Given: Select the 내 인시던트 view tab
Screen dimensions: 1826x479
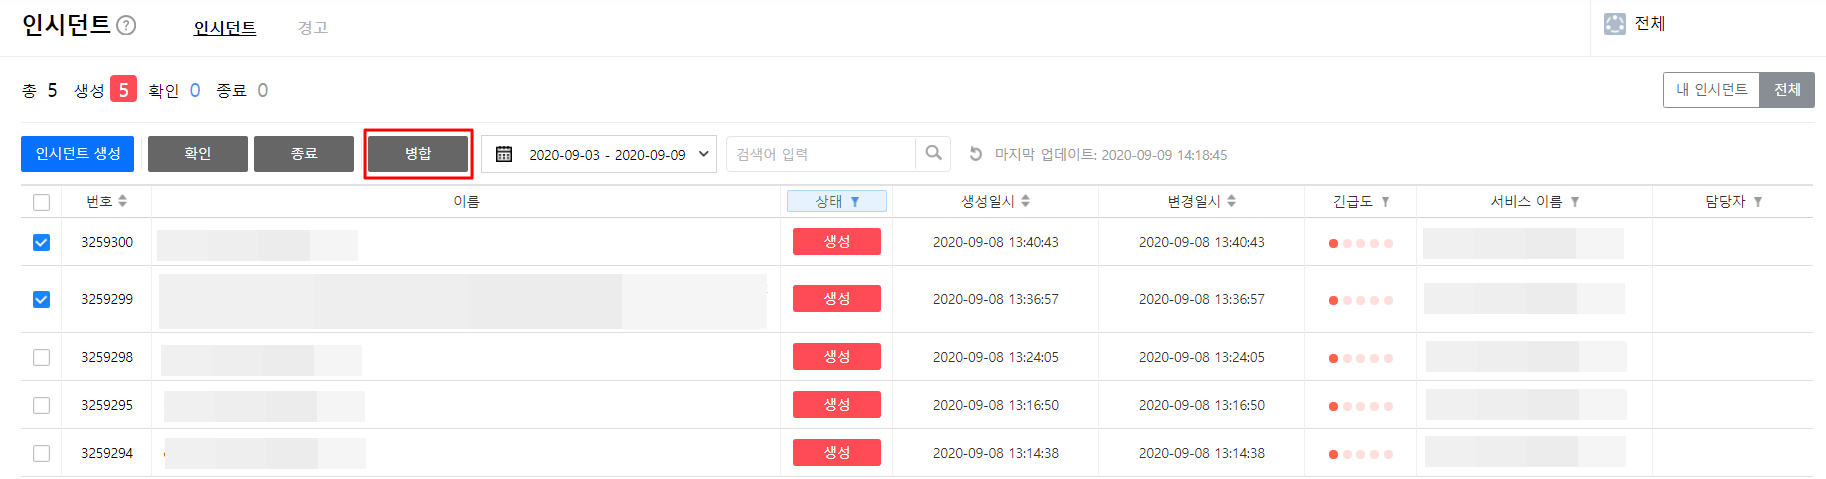Looking at the screenshot, I should click(x=1711, y=90).
